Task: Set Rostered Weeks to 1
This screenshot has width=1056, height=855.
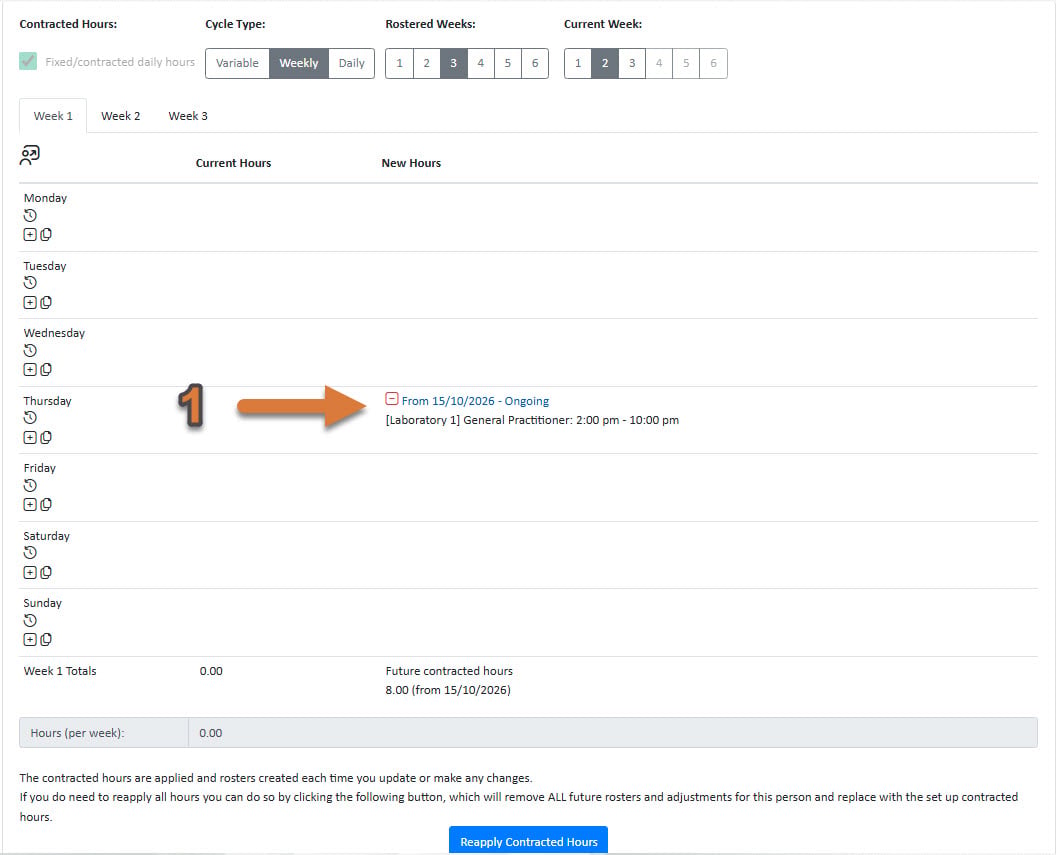Action: point(399,63)
